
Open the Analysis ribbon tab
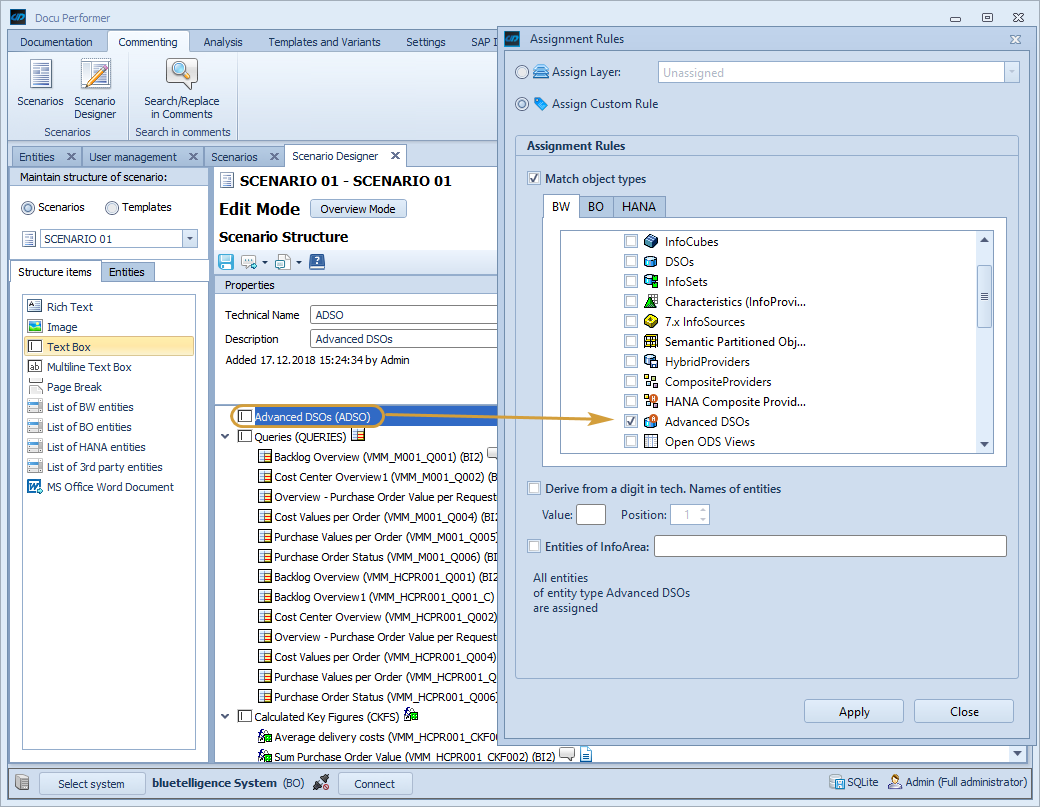point(223,42)
